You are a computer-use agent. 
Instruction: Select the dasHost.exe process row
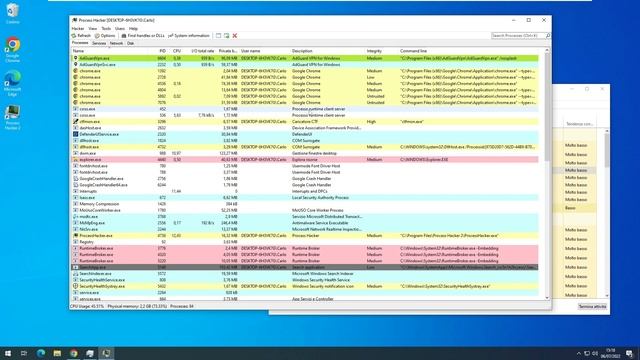[304, 128]
